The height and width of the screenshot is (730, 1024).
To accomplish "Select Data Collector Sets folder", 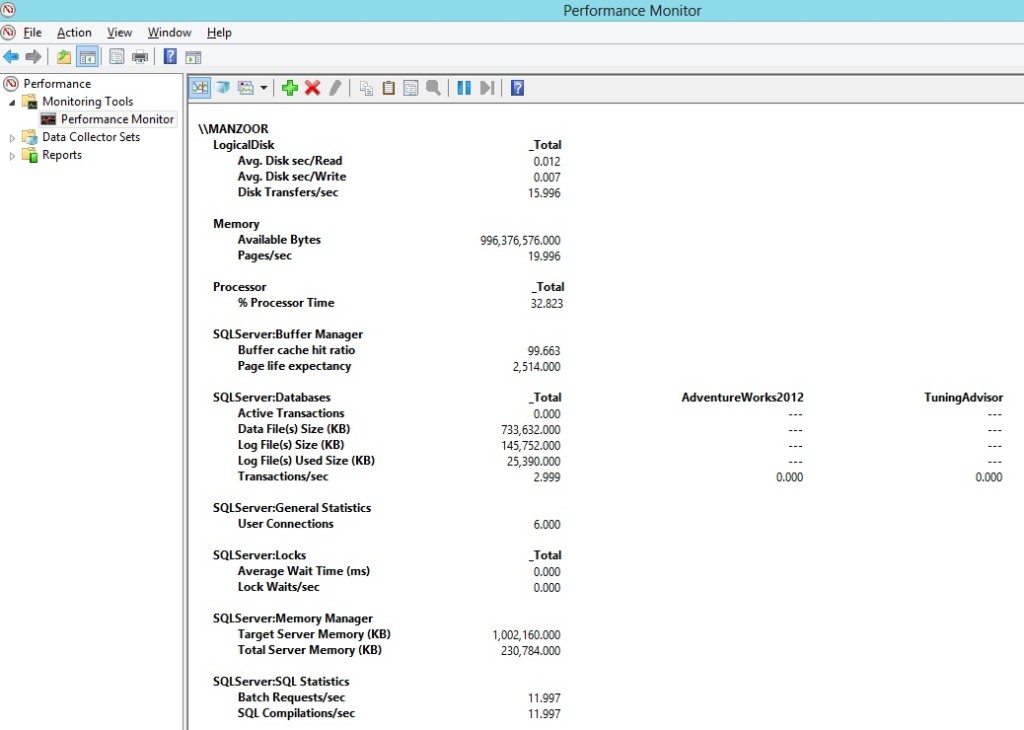I will tap(91, 137).
